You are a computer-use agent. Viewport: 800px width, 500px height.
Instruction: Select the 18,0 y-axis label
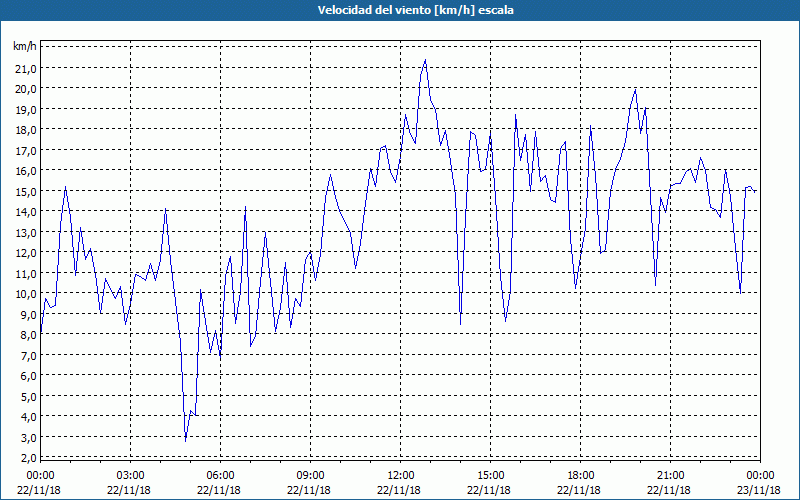[x=26, y=130]
